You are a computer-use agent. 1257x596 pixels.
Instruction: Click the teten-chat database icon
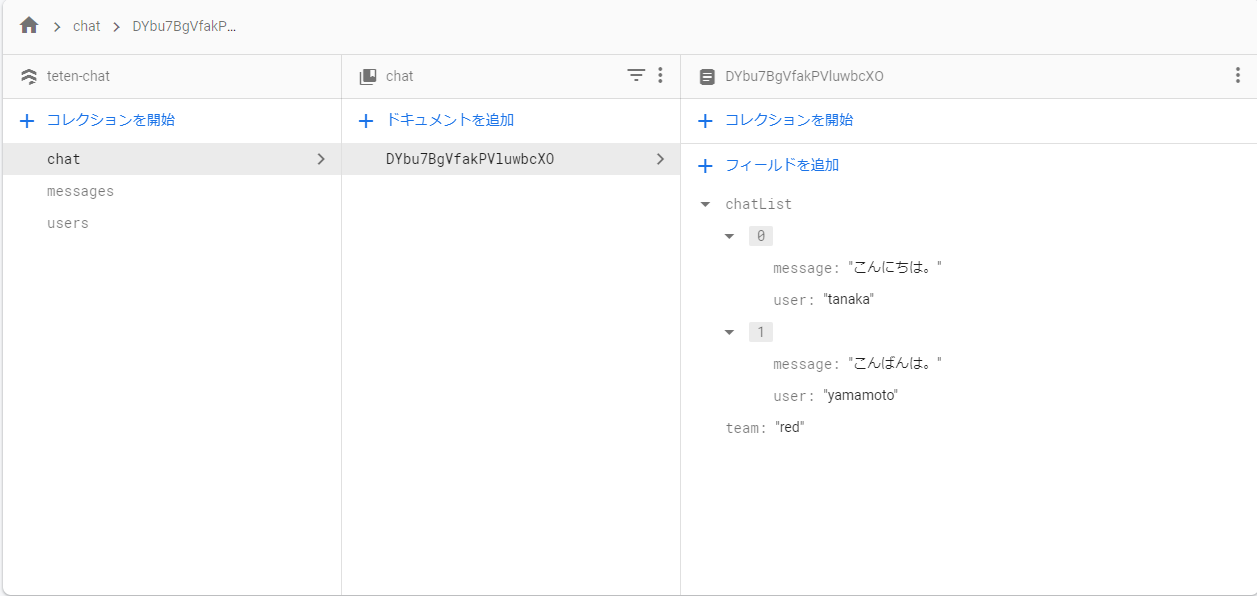pos(29,76)
